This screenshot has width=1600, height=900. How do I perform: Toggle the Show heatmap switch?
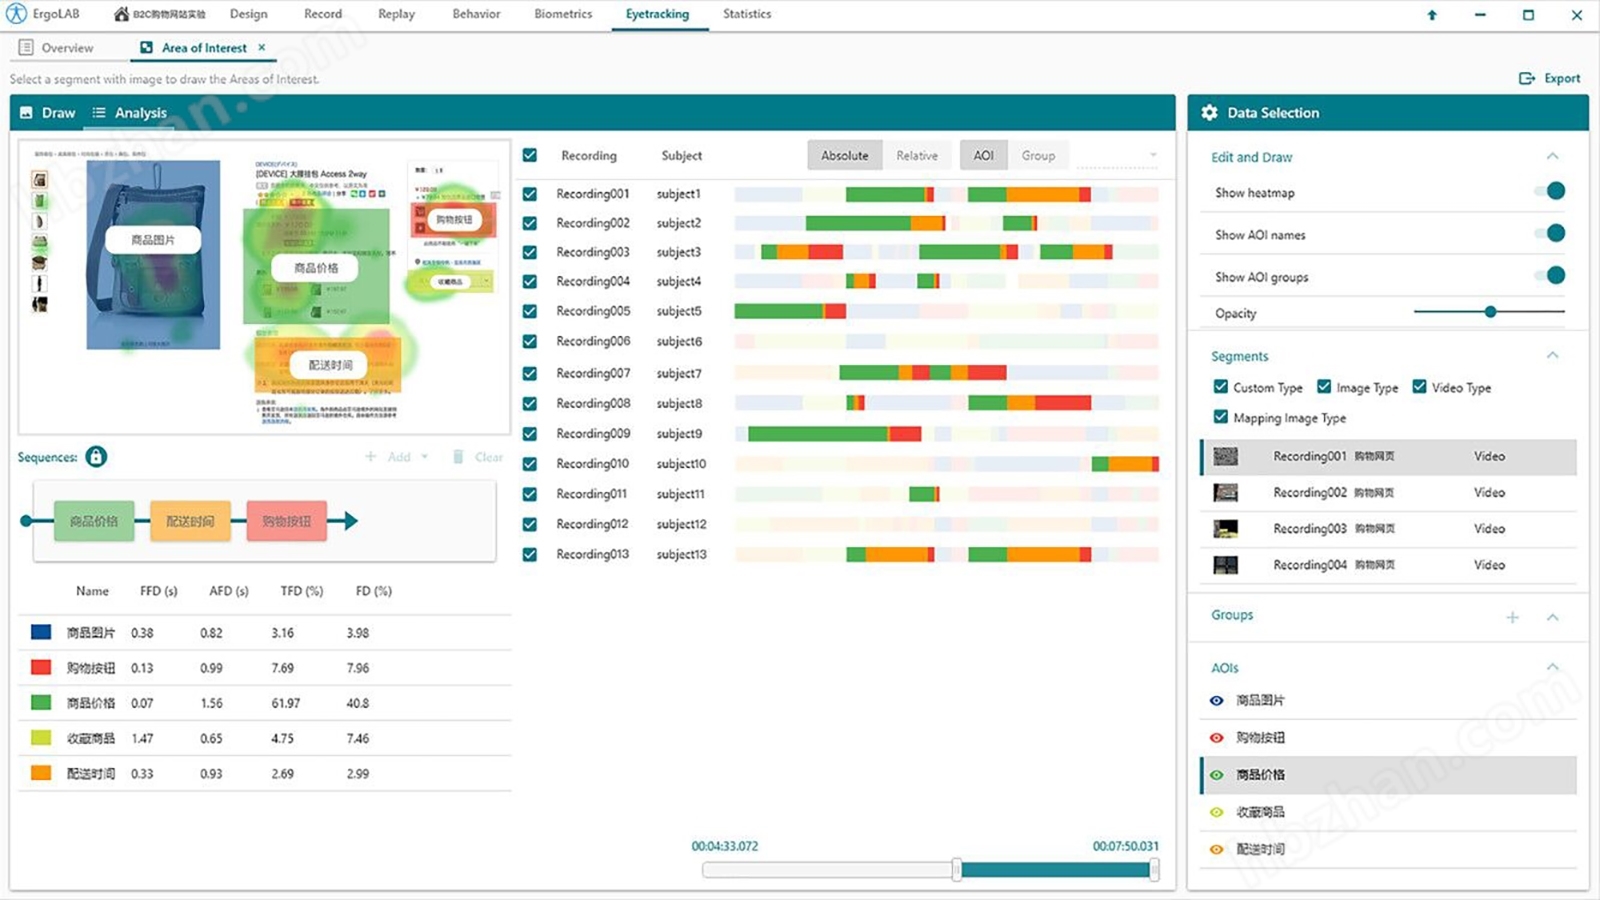[x=1551, y=191]
